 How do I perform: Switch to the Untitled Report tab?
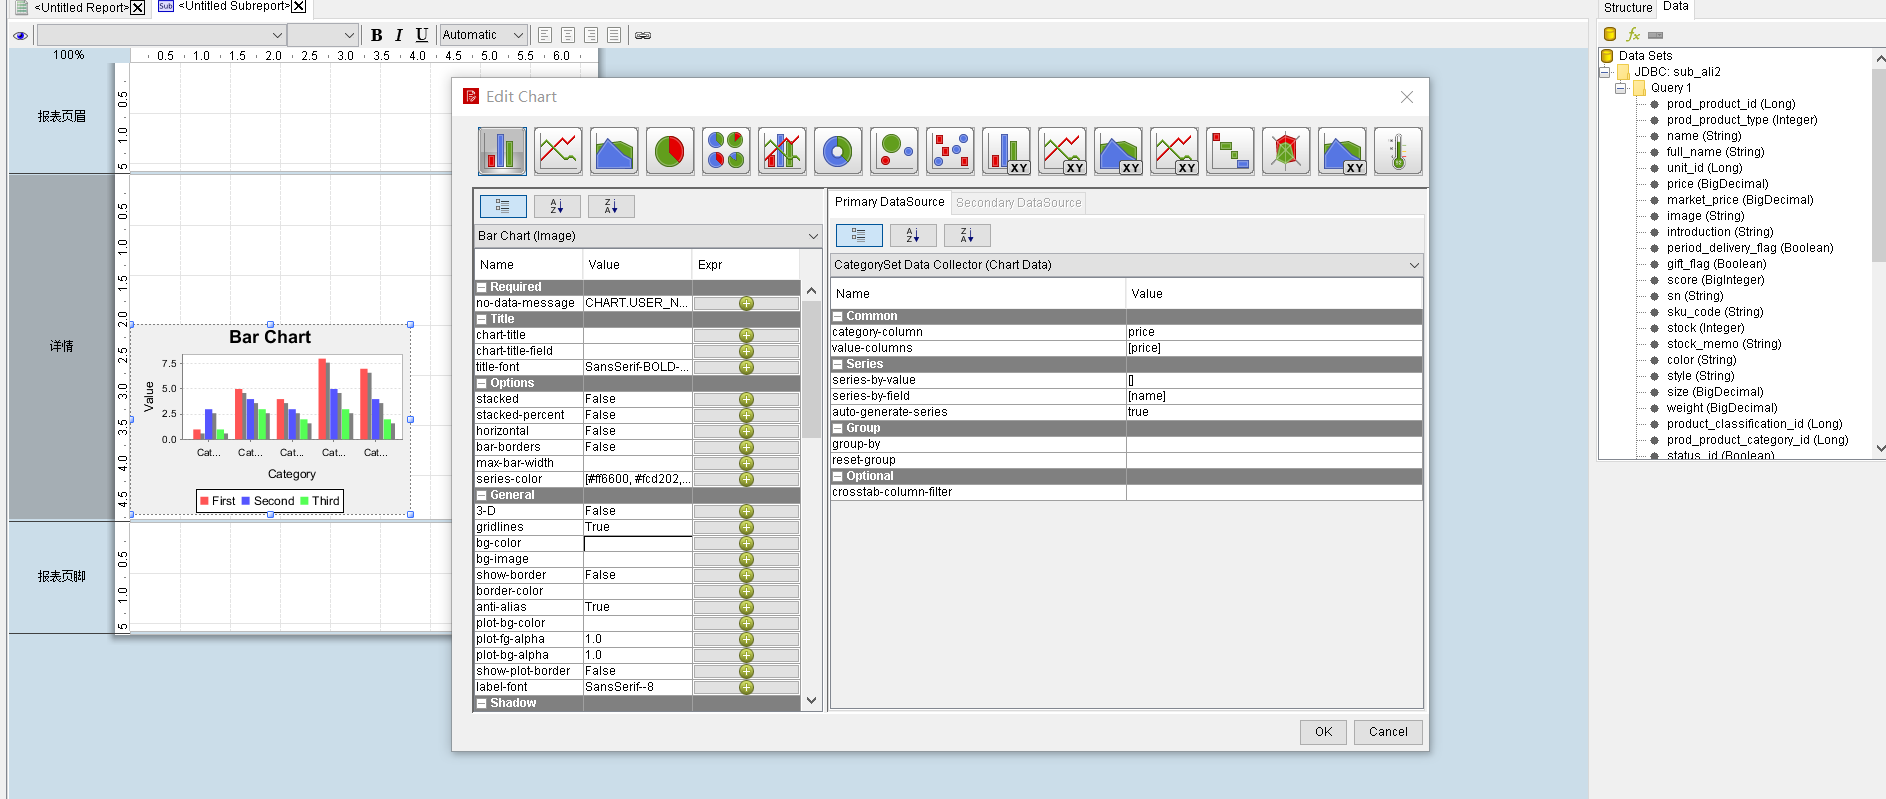pos(81,8)
